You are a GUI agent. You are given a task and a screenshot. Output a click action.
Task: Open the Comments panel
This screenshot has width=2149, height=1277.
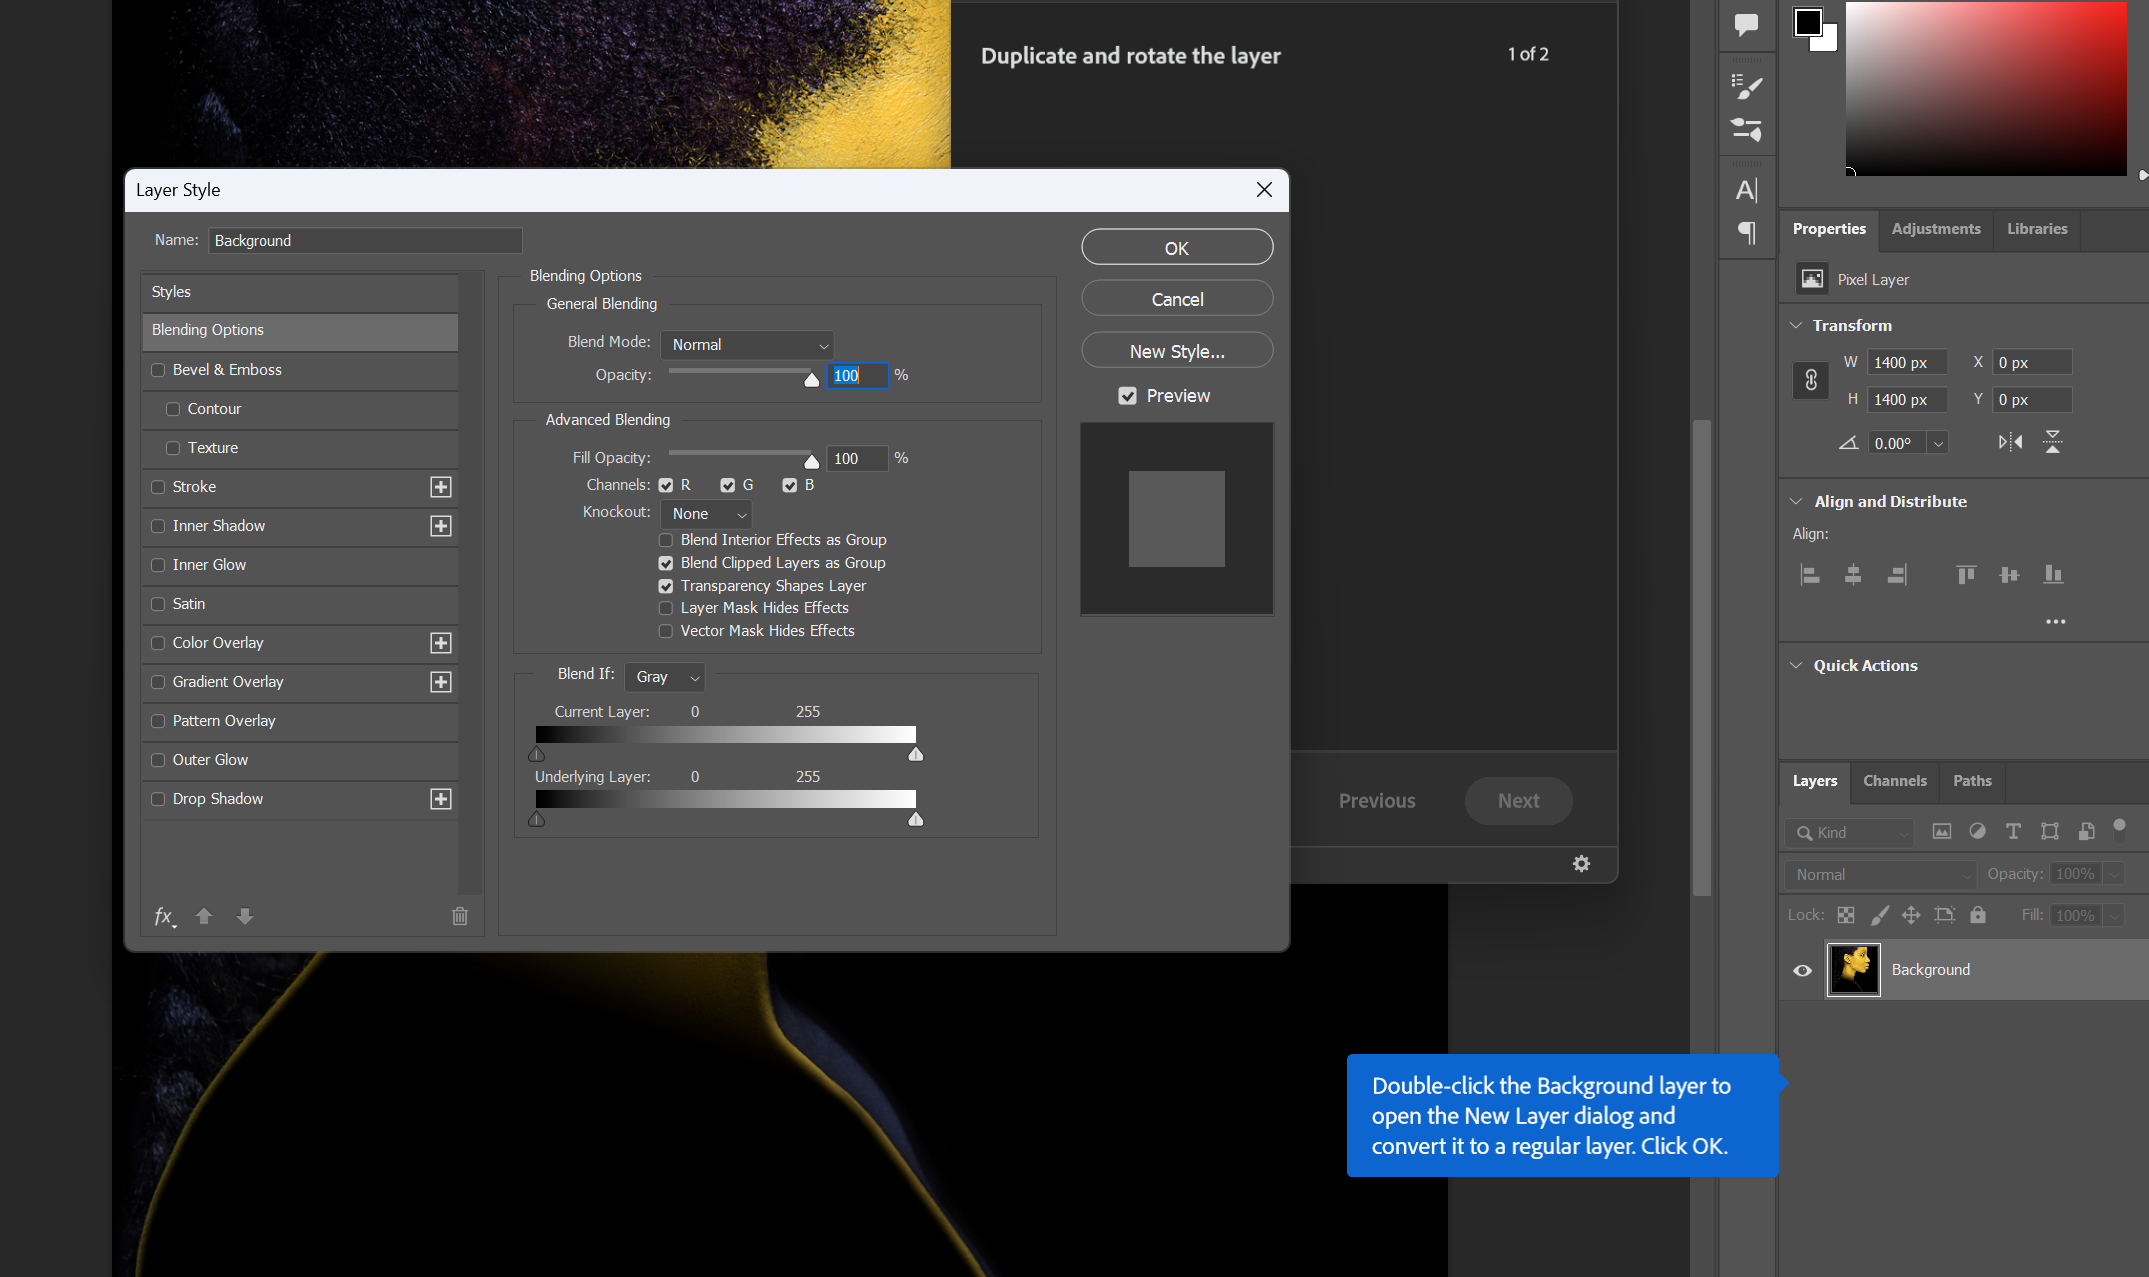tap(1747, 27)
